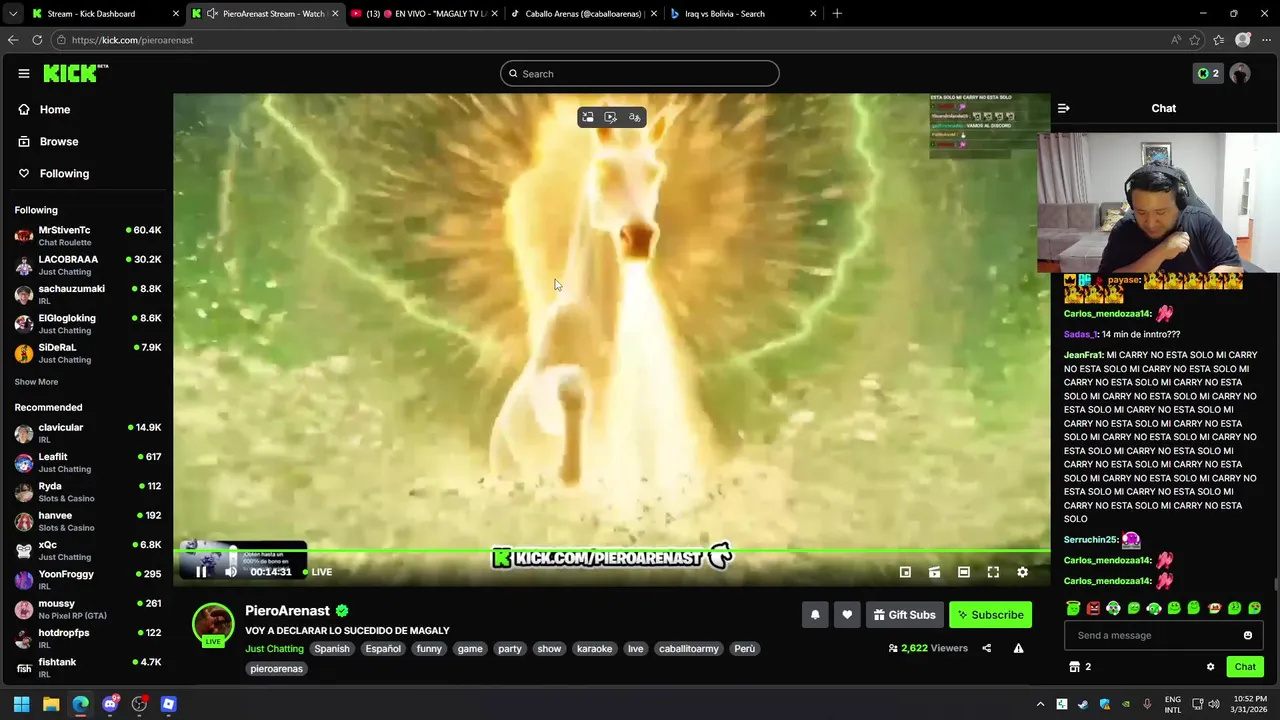Open Discord from the taskbar

tap(110, 704)
